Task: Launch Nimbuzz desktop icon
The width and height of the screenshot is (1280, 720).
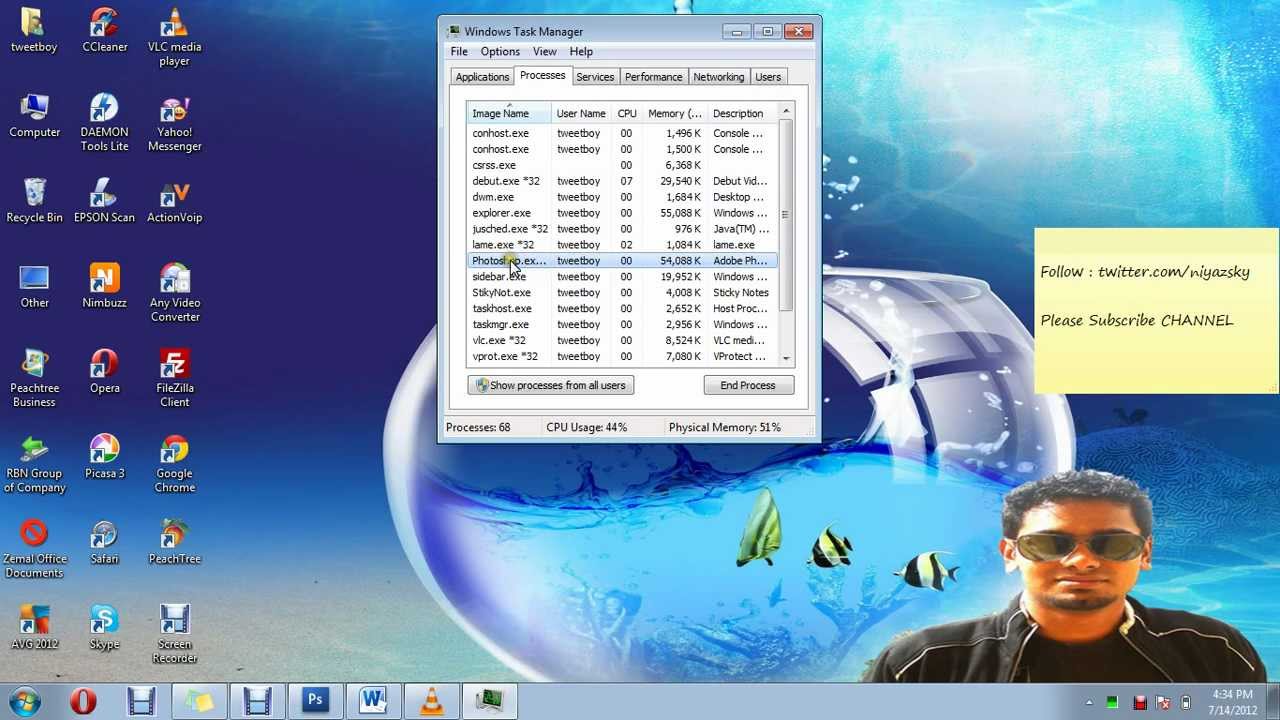Action: 104,286
